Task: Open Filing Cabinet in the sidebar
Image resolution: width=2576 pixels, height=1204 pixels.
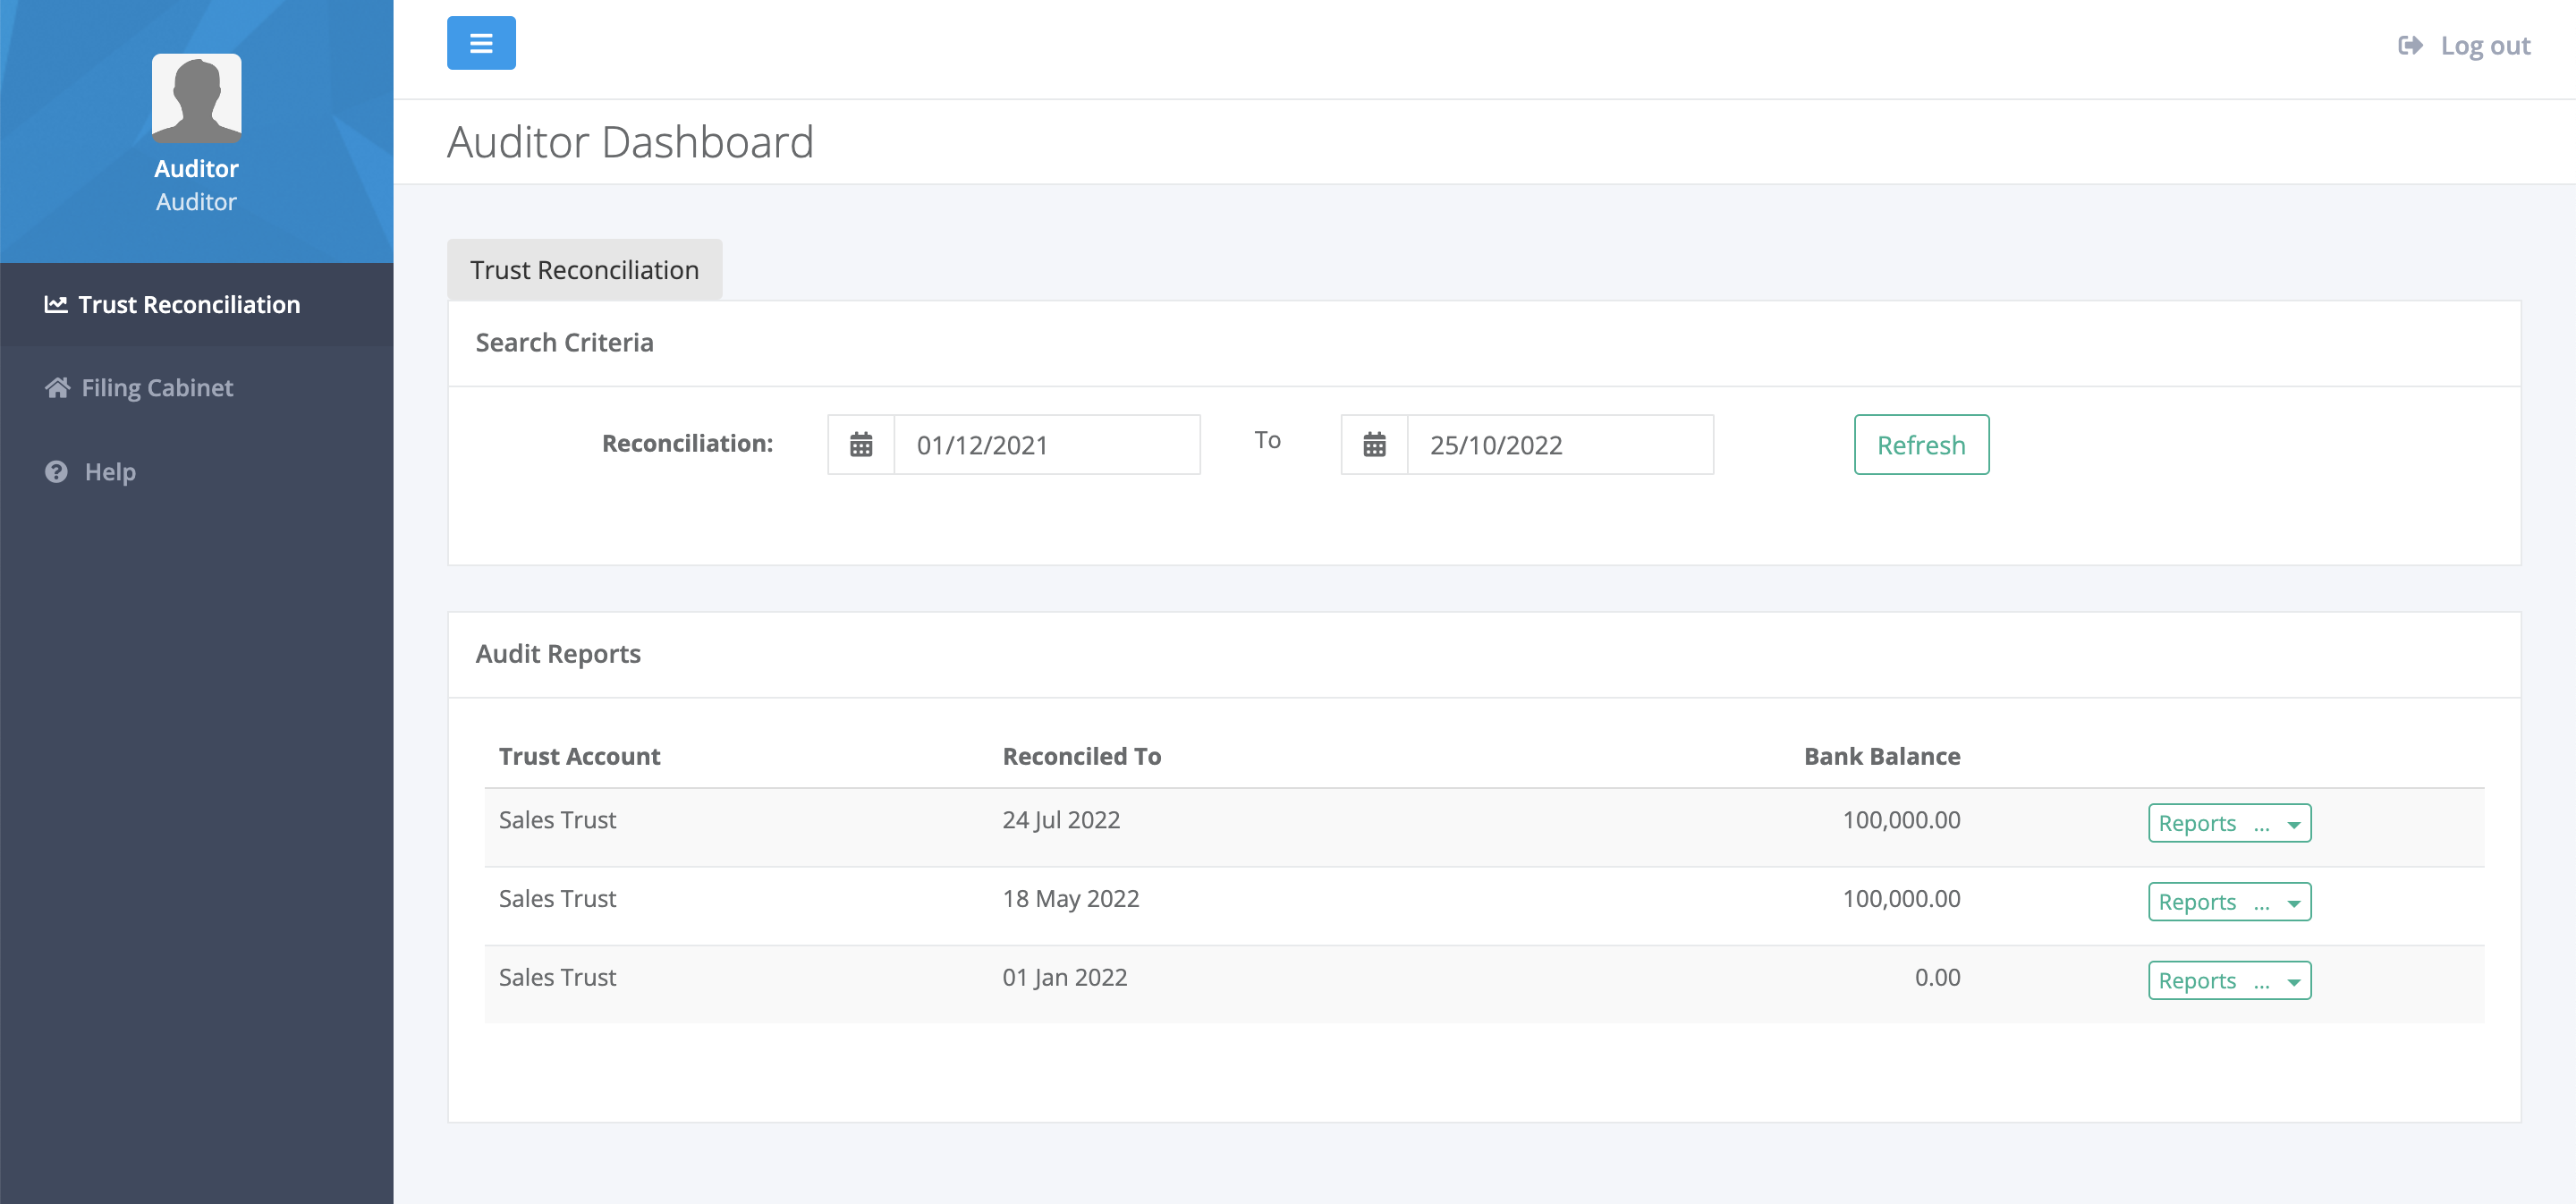Action: [157, 388]
